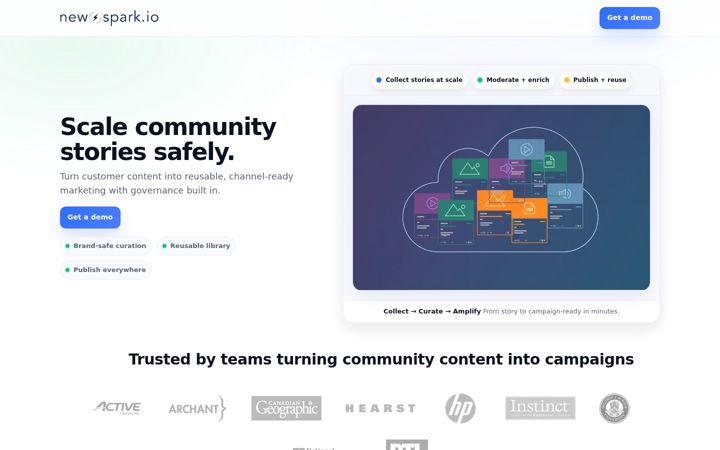
Task: Click the Canadian Geographic logo
Action: click(x=286, y=408)
